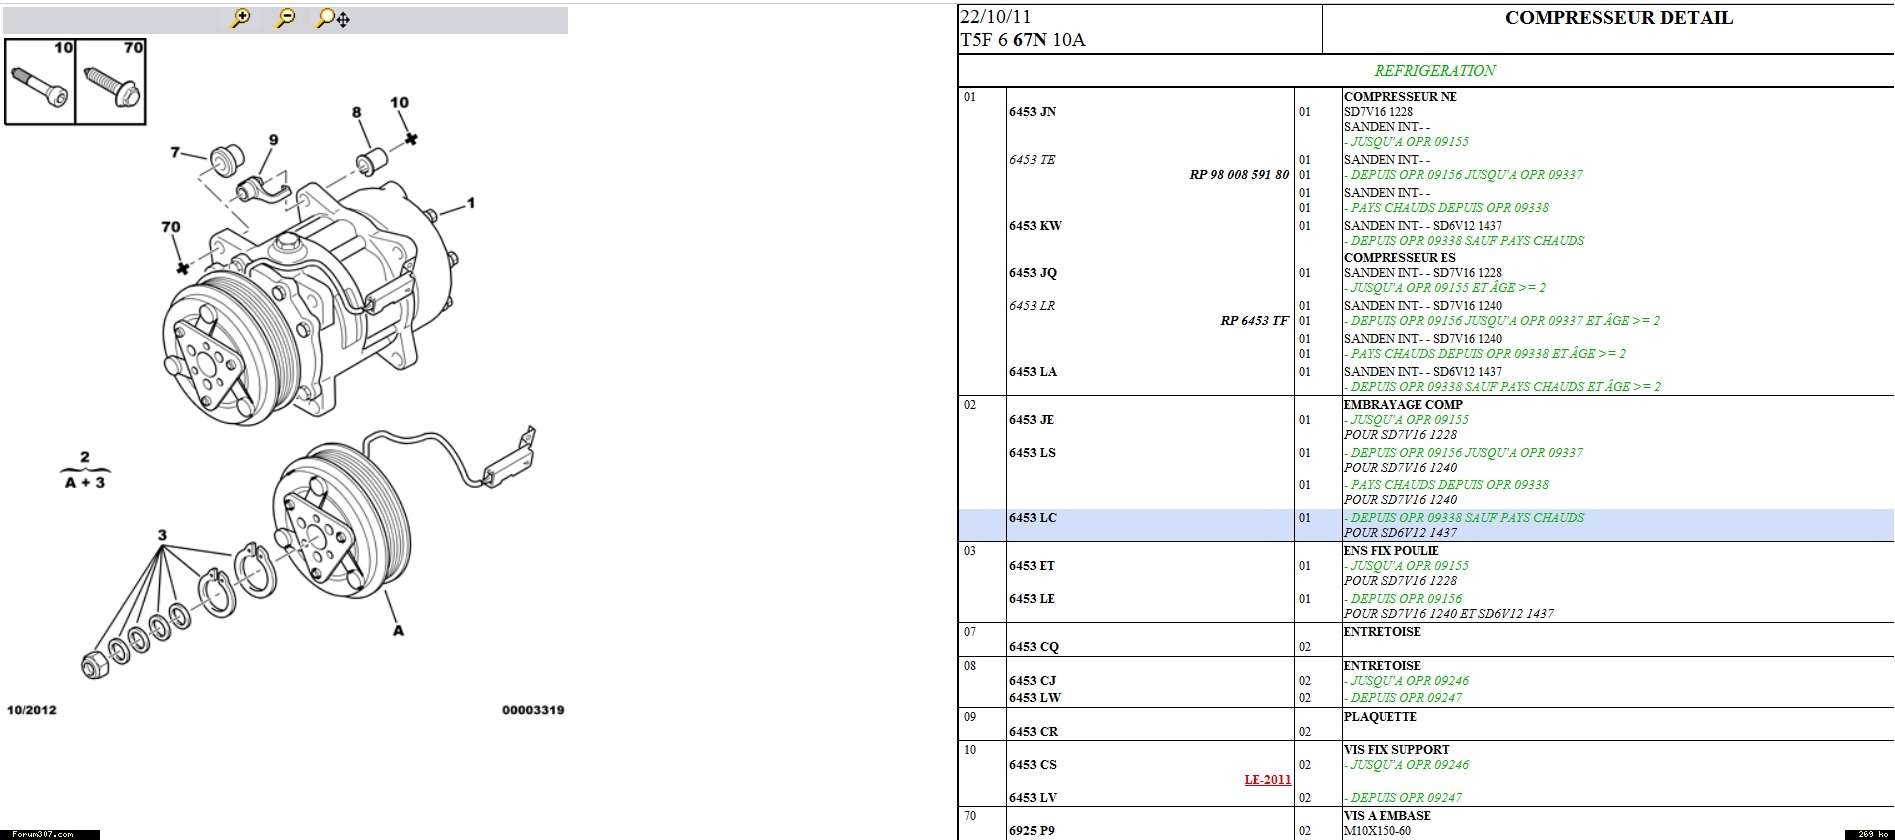Screen dimensions: 1895x840
Task: Click replacement reference RP 6453 TF
Action: tap(1254, 321)
